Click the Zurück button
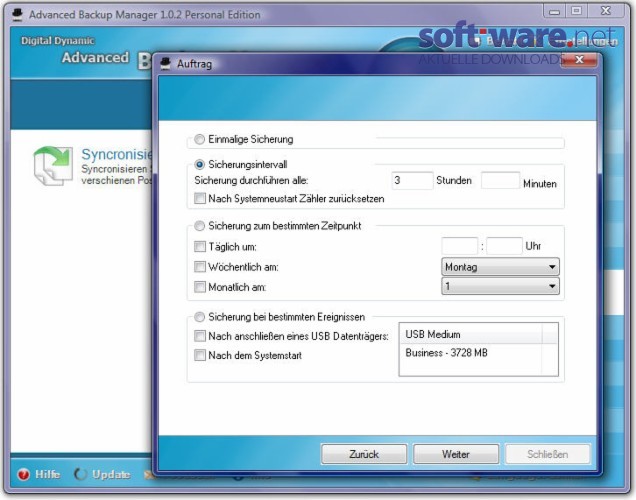Viewport: 636px width, 500px height. 364,454
